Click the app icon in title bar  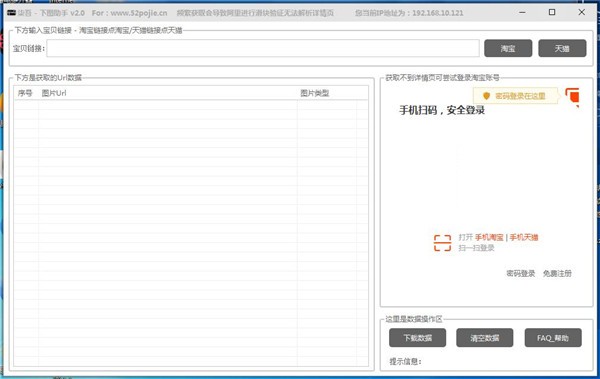[11, 13]
